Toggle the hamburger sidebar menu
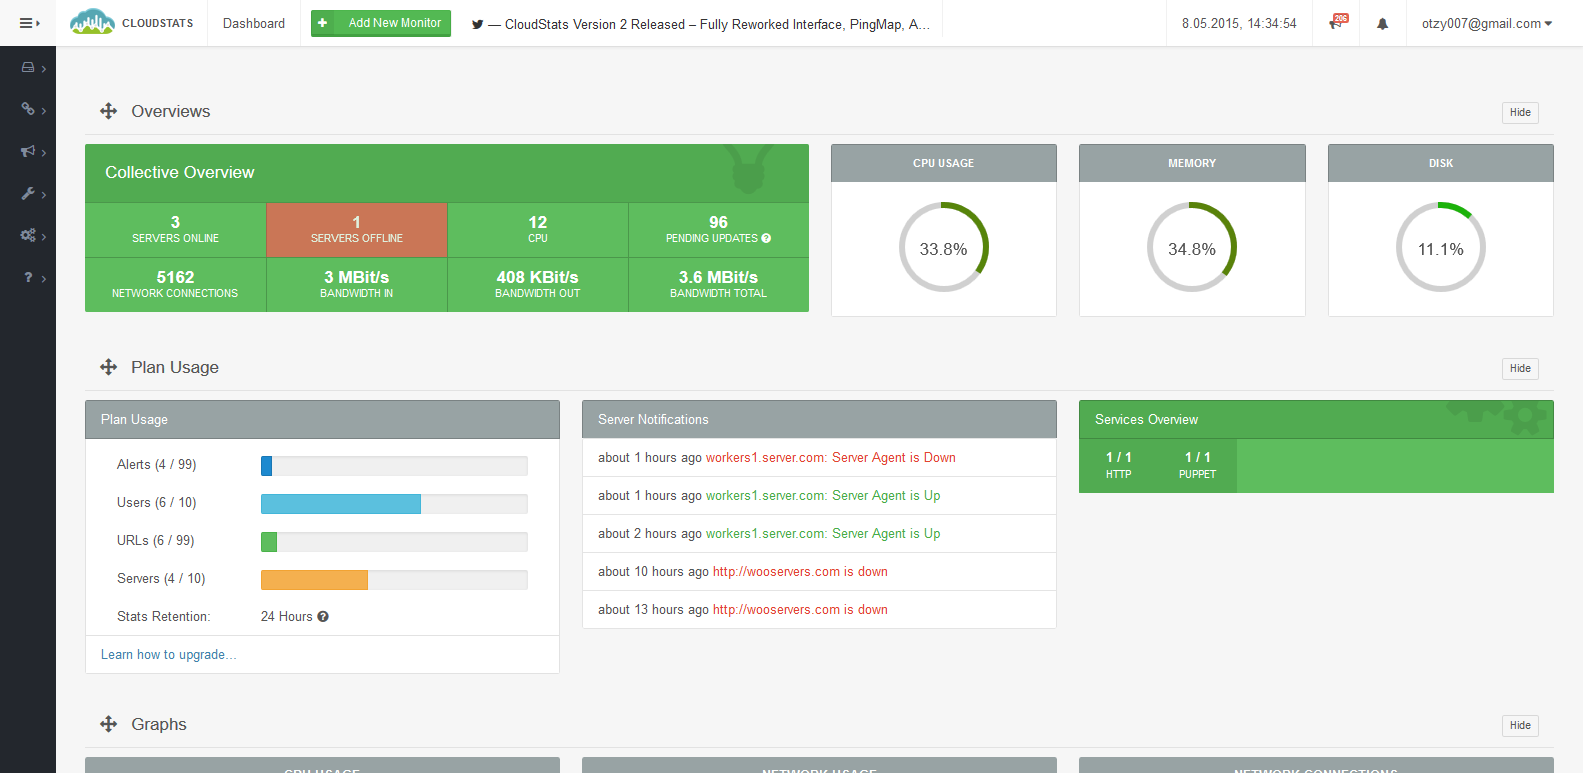Screen dimensions: 1583x773 28,23
